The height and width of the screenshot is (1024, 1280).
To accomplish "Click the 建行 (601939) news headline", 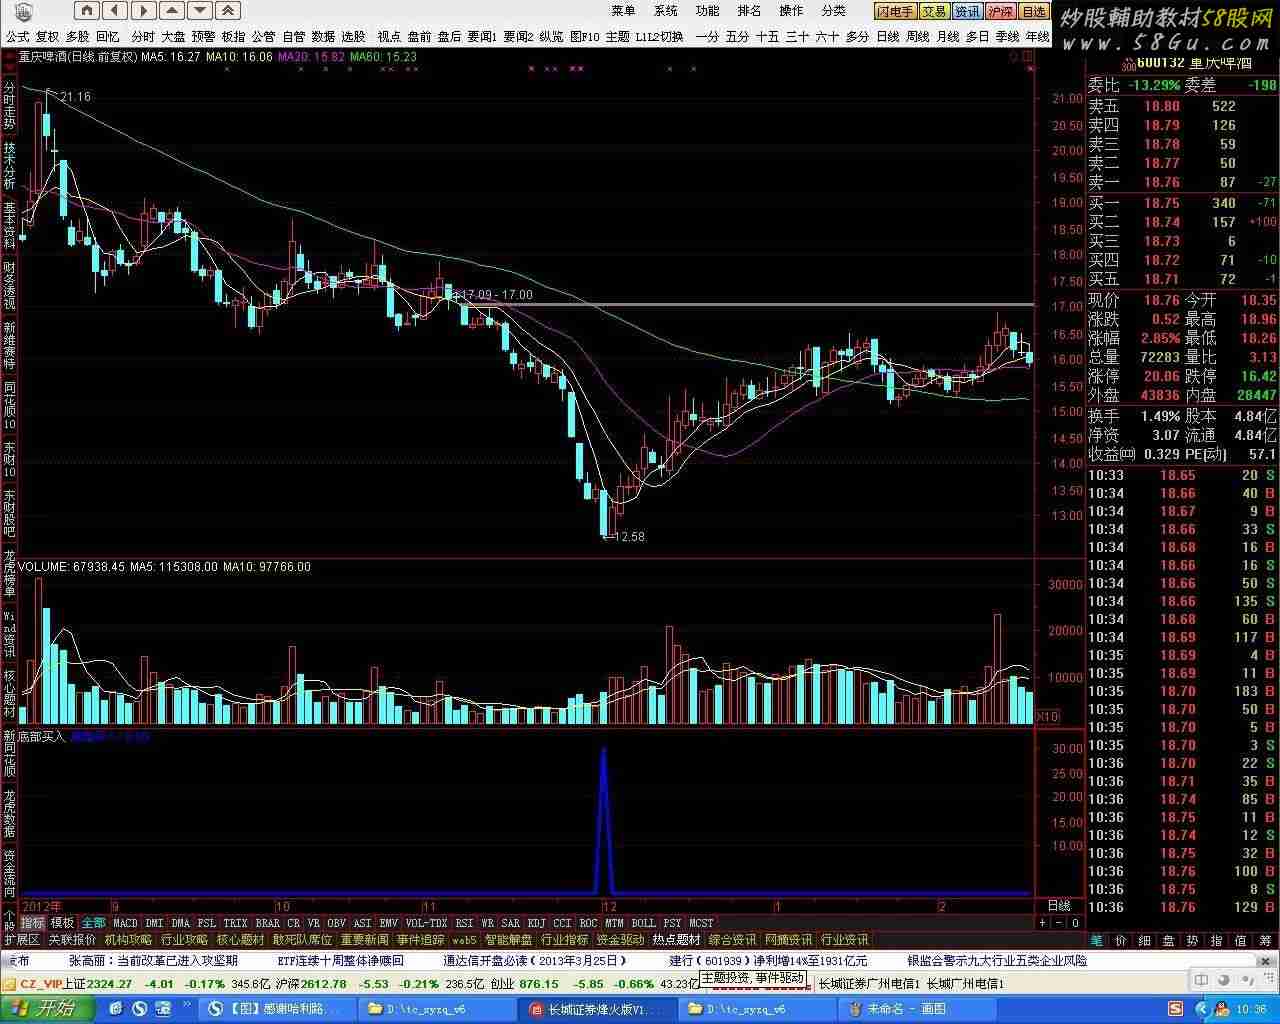I will [768, 961].
